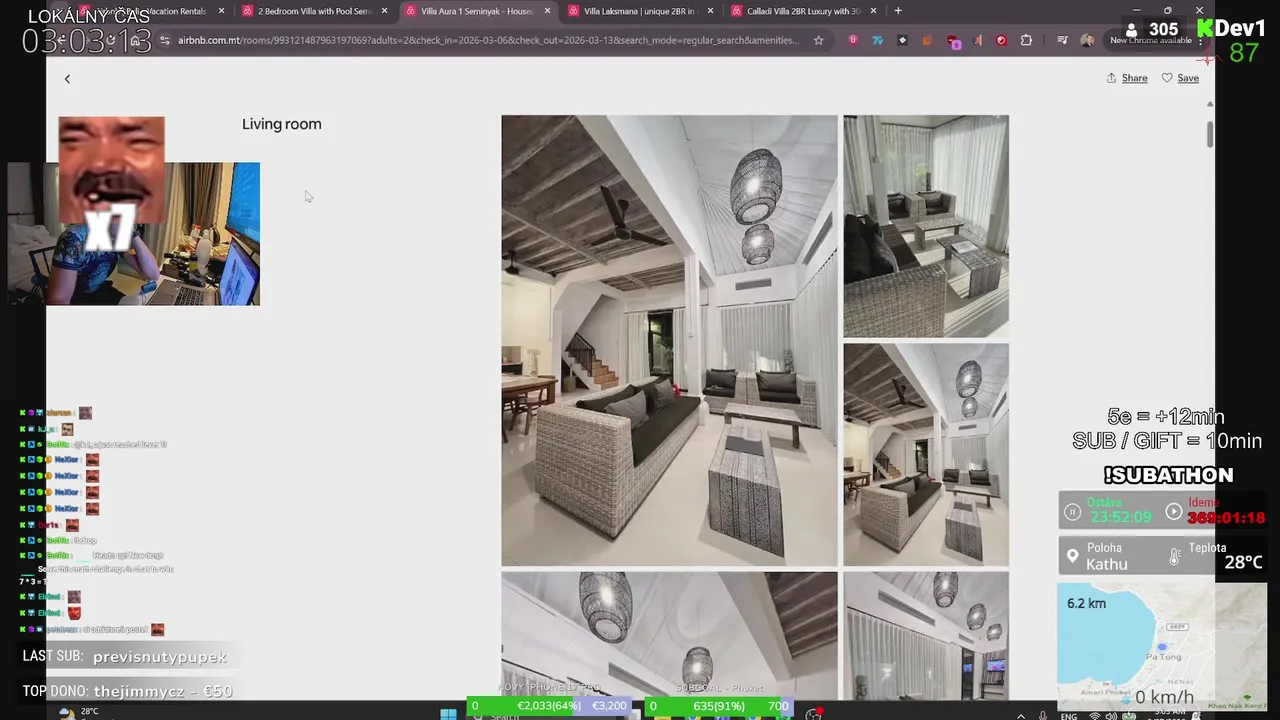Close the 2 Bedroom Villa with Pool tab
Viewport: 1280px width, 720px height.
pyautogui.click(x=384, y=11)
